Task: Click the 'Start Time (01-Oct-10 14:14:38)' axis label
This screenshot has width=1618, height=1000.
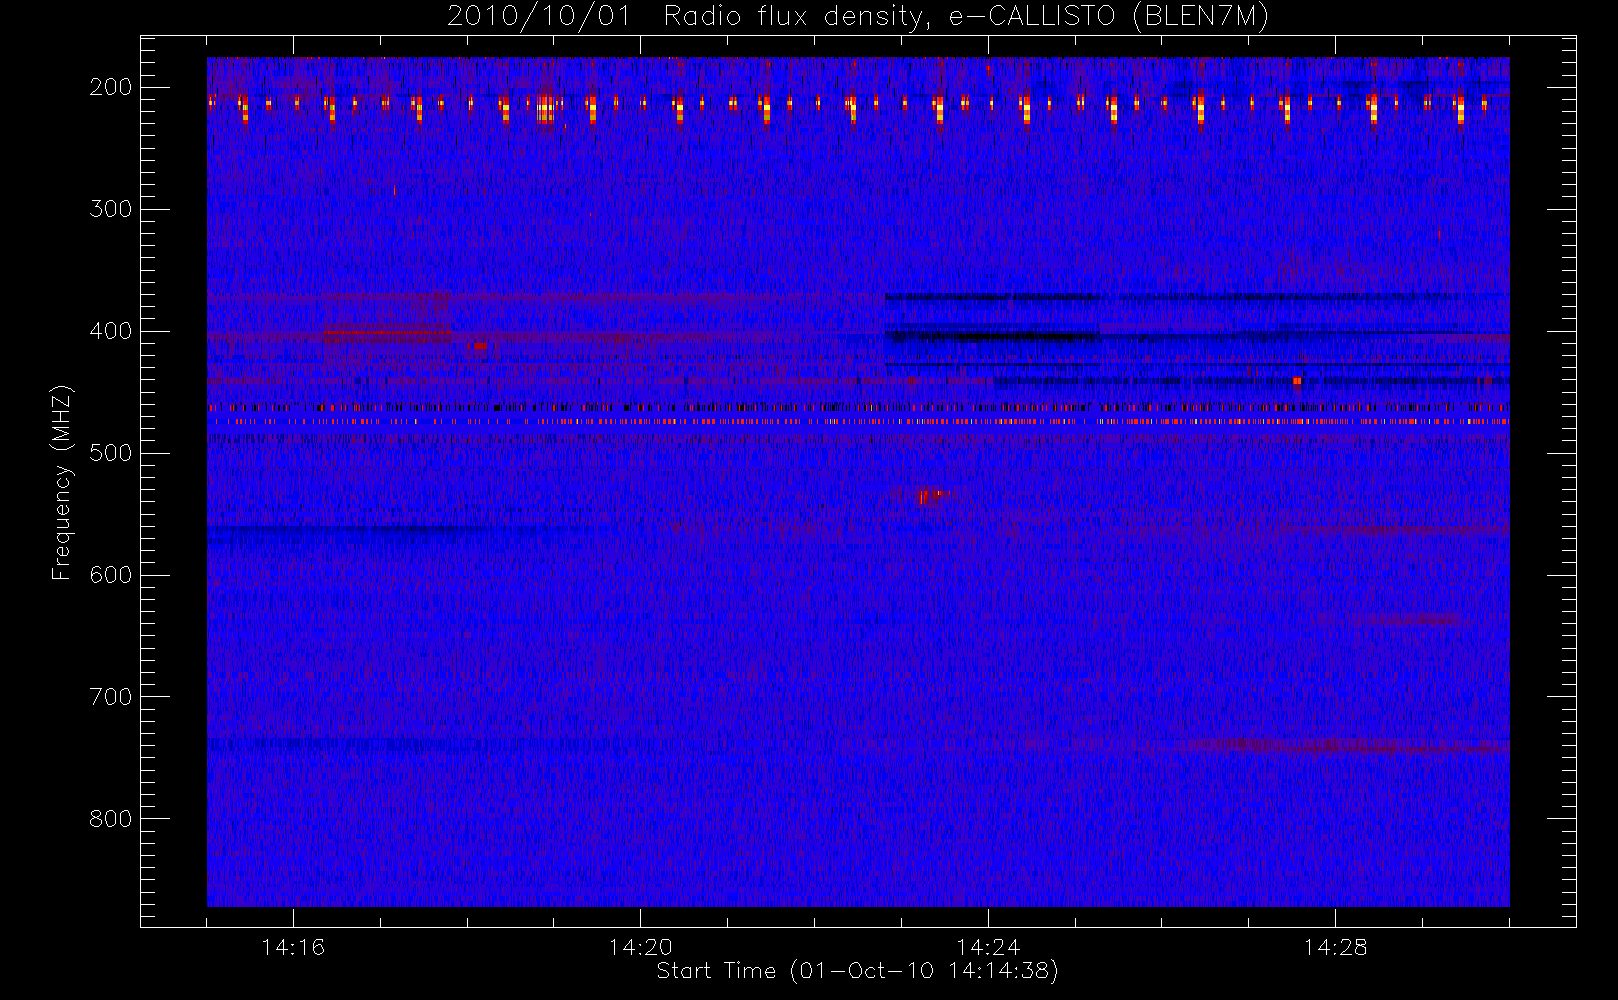Action: pyautogui.click(x=857, y=971)
